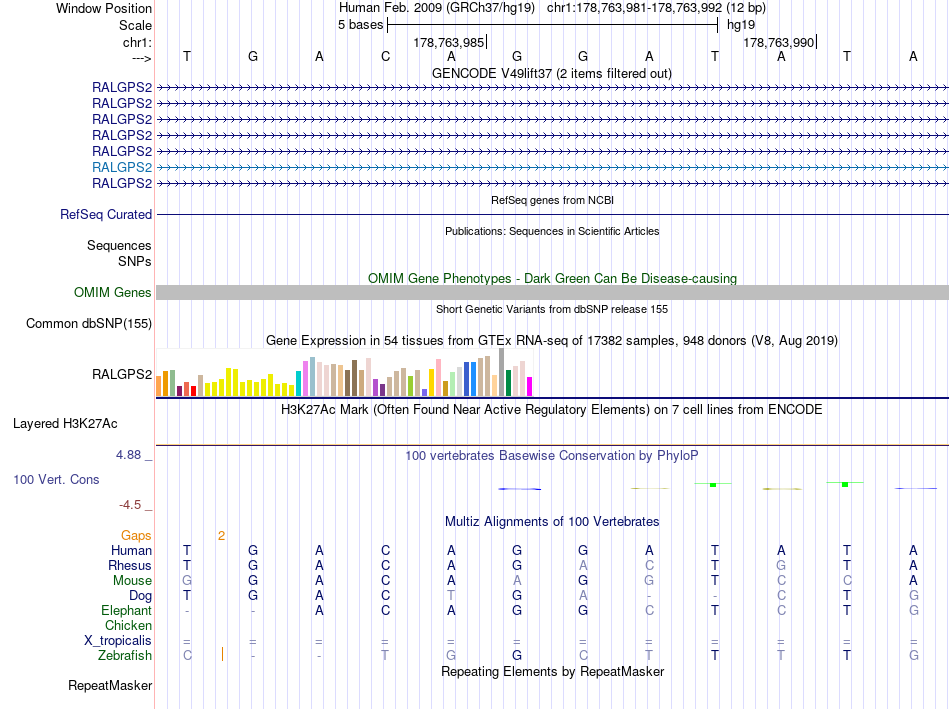
Task: Click the orange Gaps label
Action: pyautogui.click(x=136, y=536)
